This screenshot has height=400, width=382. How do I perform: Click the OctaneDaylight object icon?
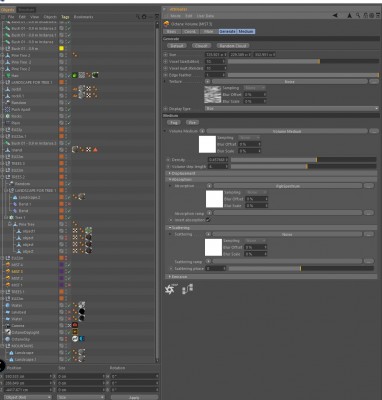(x=8, y=332)
